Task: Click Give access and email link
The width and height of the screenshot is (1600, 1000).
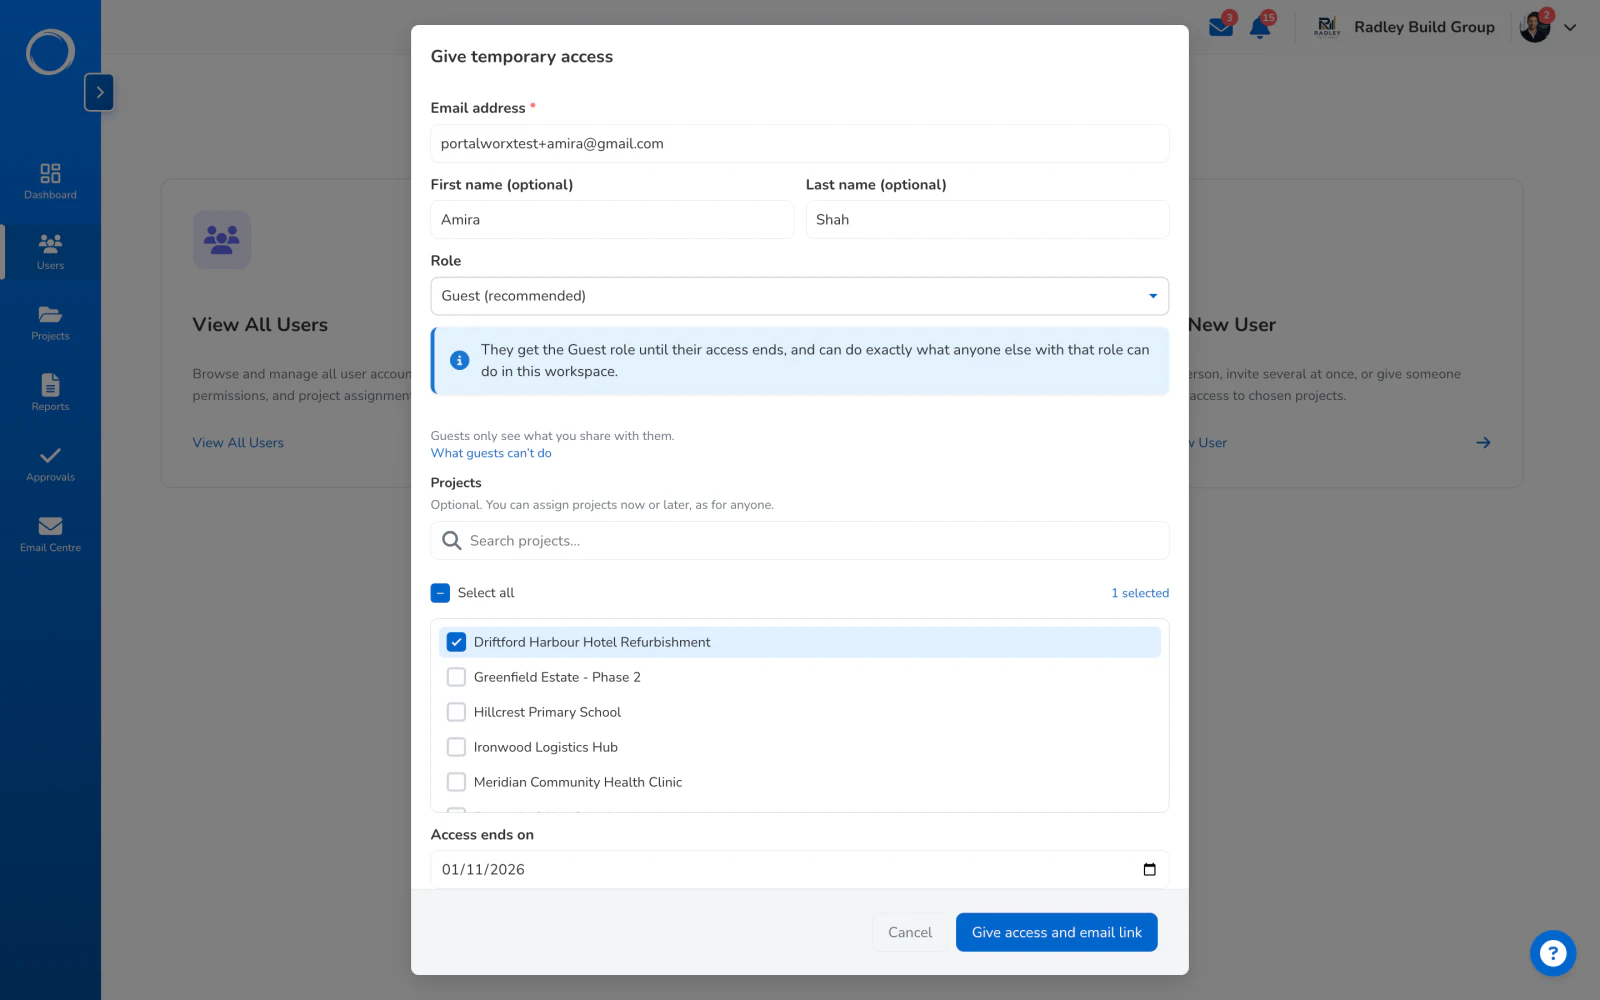Action: (1057, 932)
